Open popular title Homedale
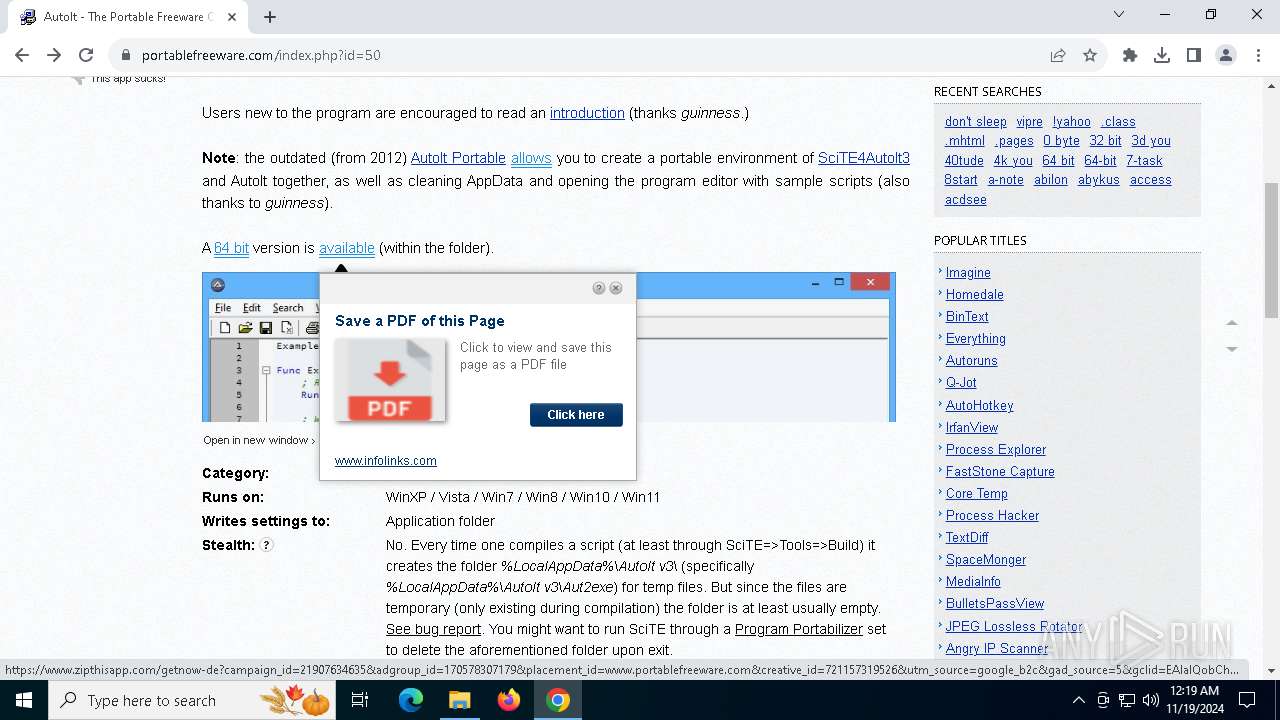 pyautogui.click(x=975, y=295)
